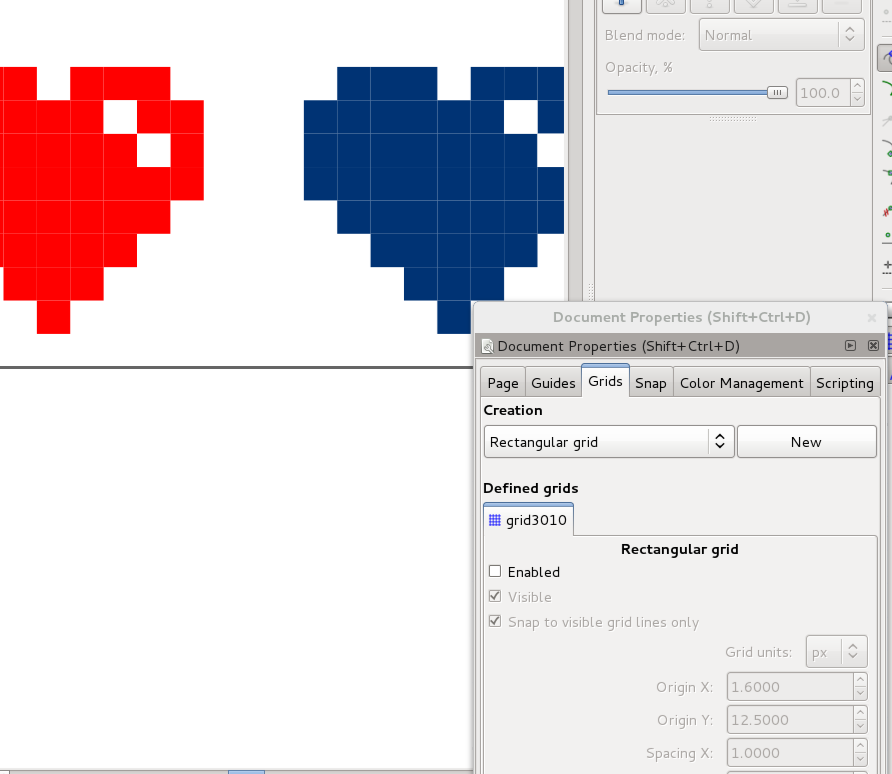This screenshot has width=892, height=774.
Task: Go to the Page tab
Action: (503, 383)
